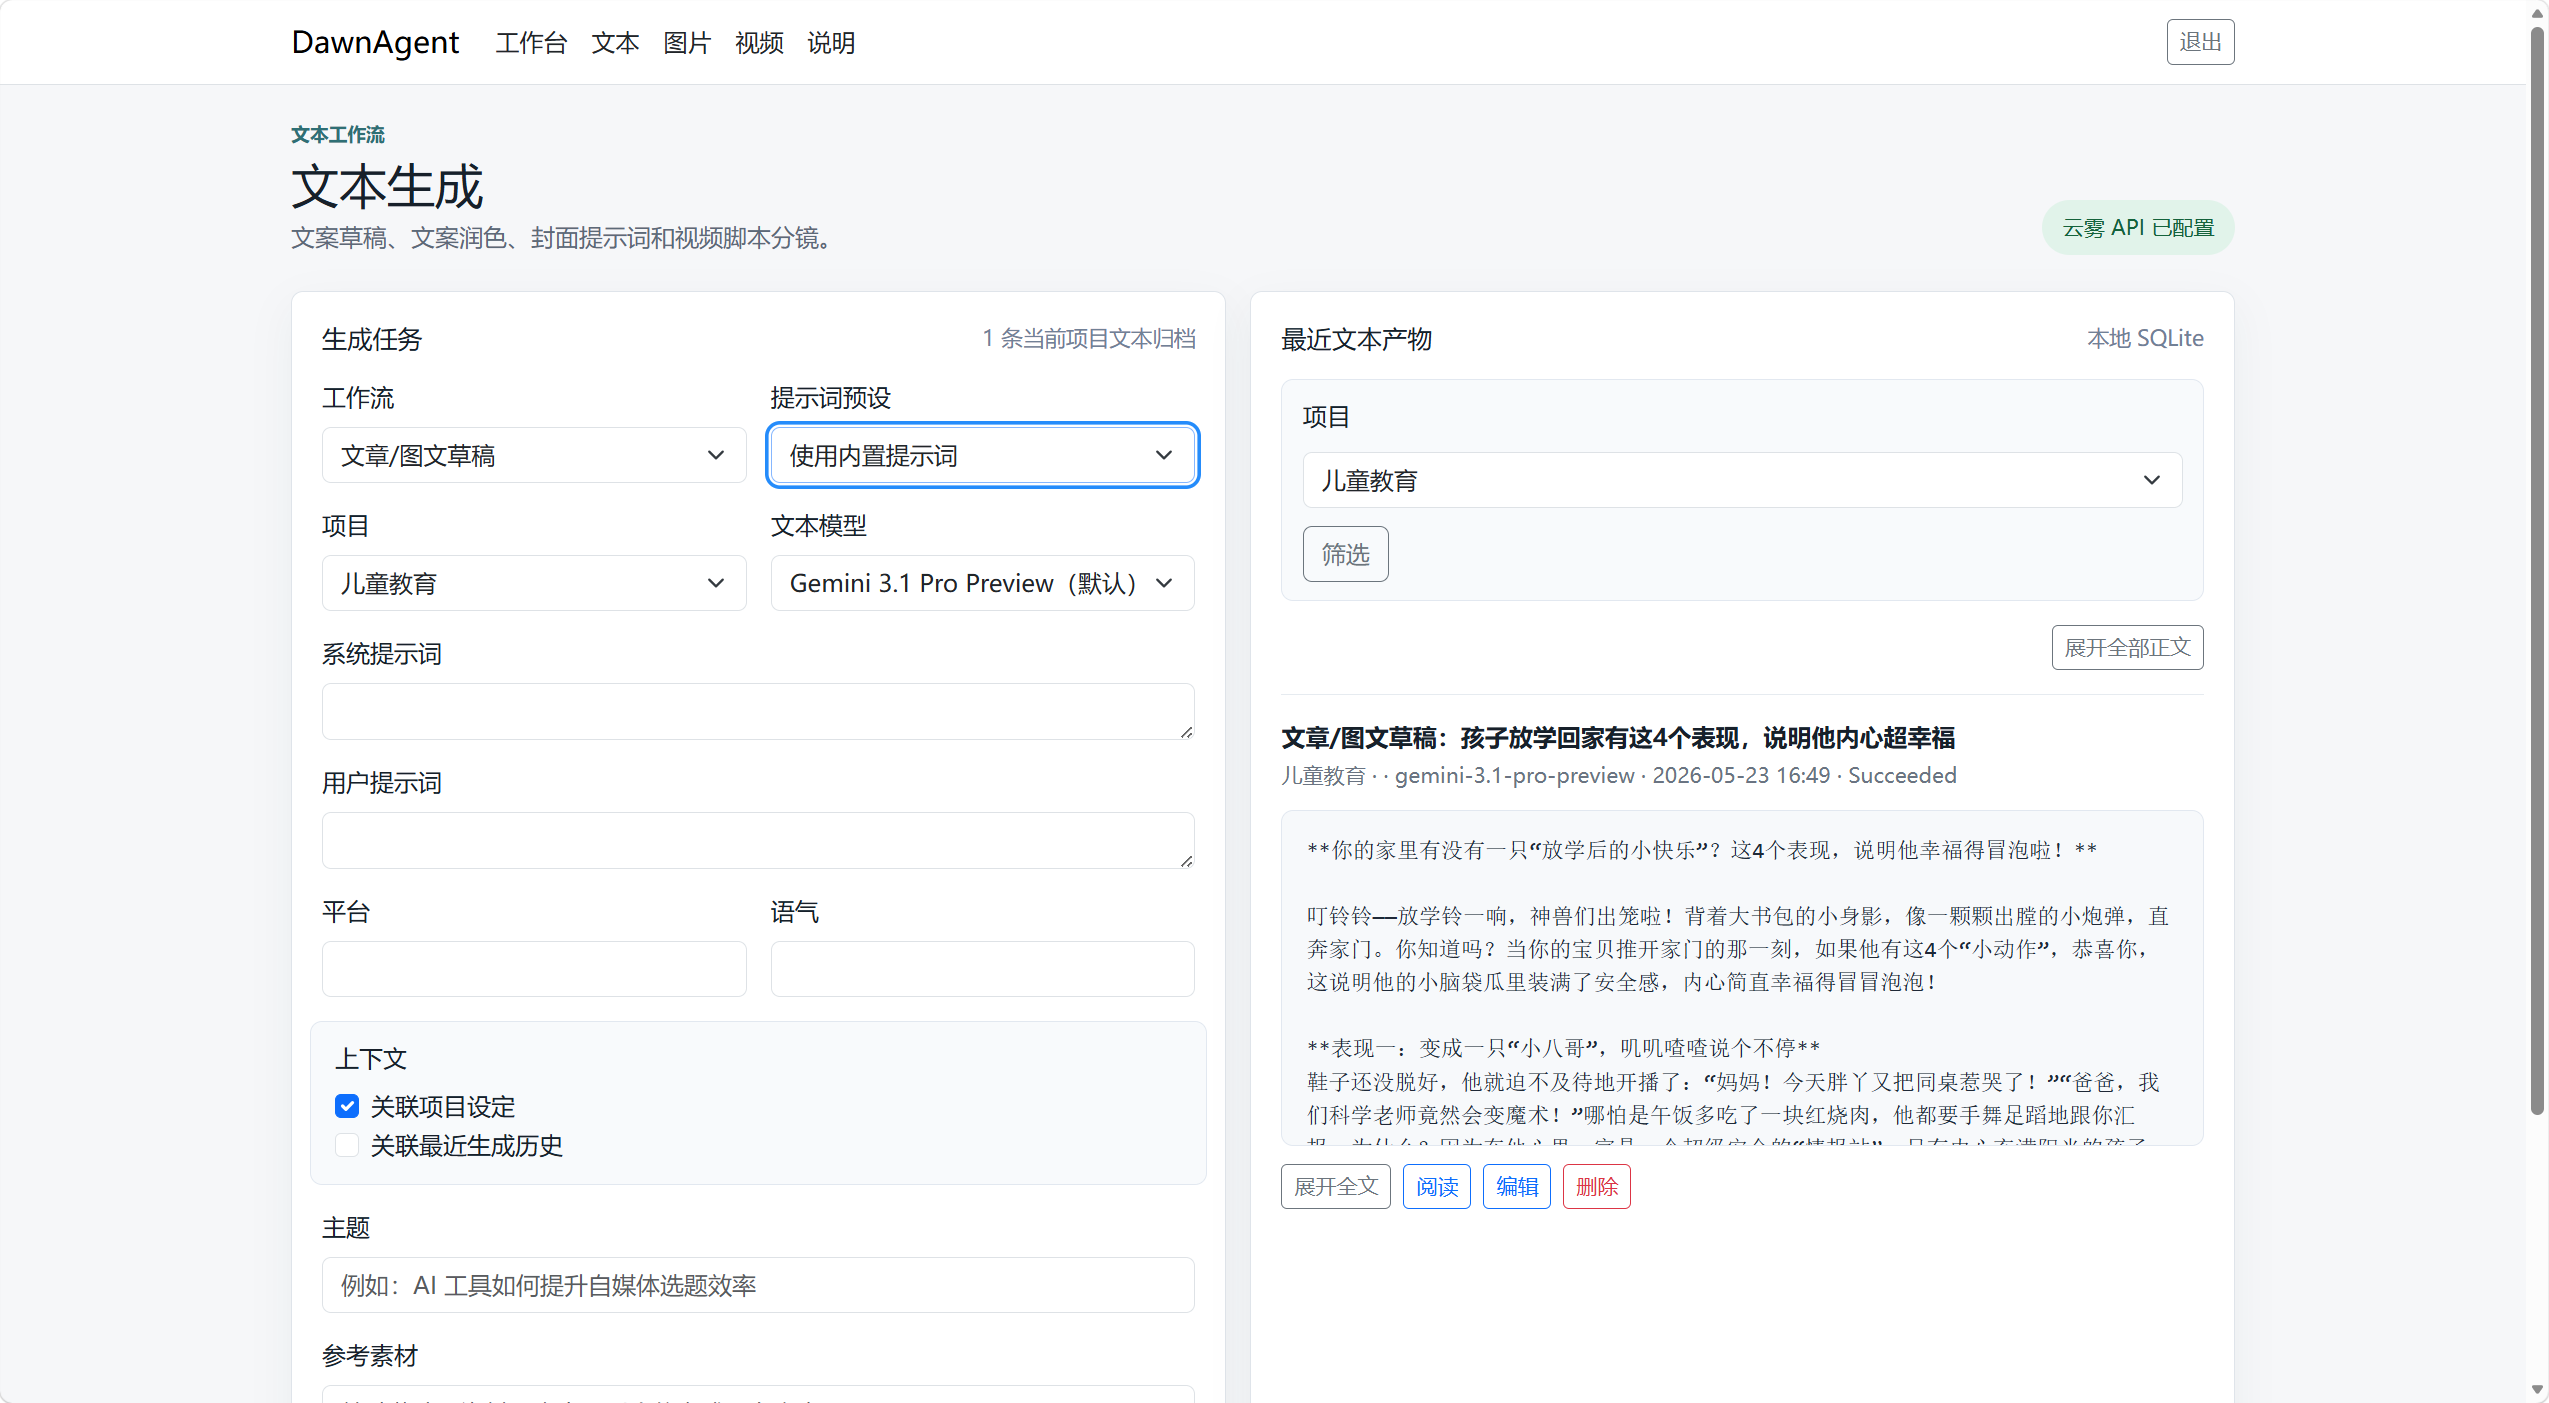Viewport: 2549px width, 1403px height.
Task: Click the scrollbar down arrow
Action: point(2537,1390)
